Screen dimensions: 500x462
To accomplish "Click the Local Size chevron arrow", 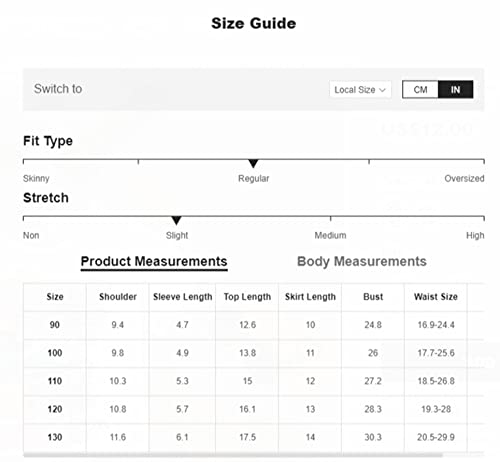I will tap(382, 90).
